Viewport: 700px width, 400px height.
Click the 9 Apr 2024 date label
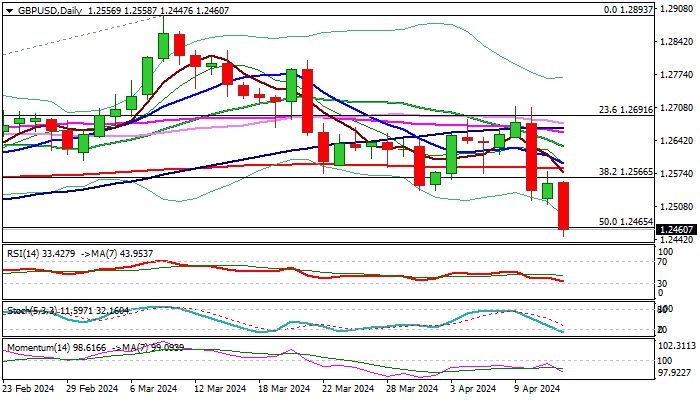tap(535, 390)
